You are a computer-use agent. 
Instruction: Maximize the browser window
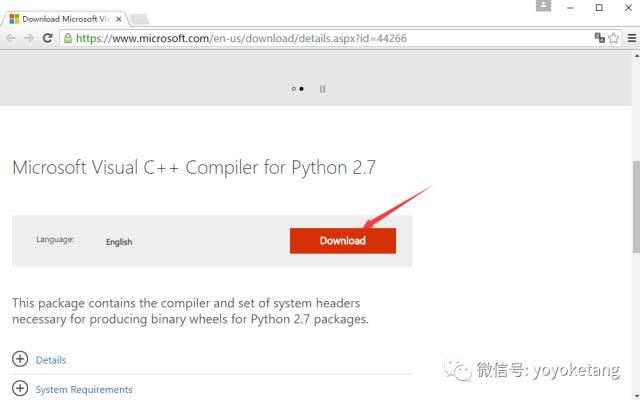[599, 8]
